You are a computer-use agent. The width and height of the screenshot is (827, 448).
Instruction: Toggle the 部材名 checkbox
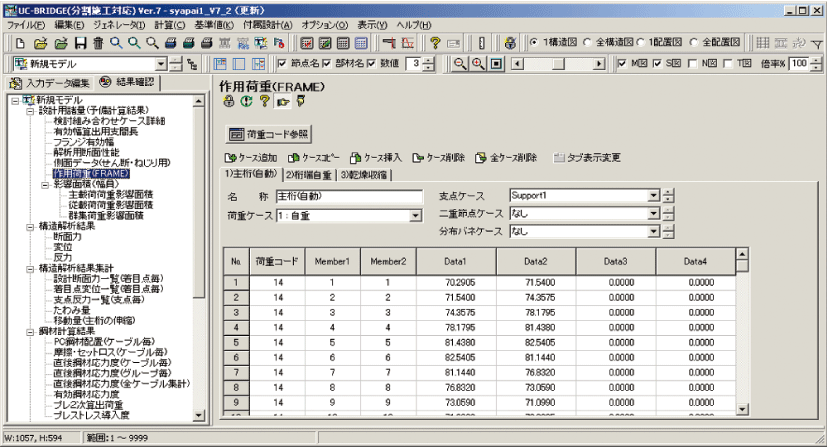(326, 63)
